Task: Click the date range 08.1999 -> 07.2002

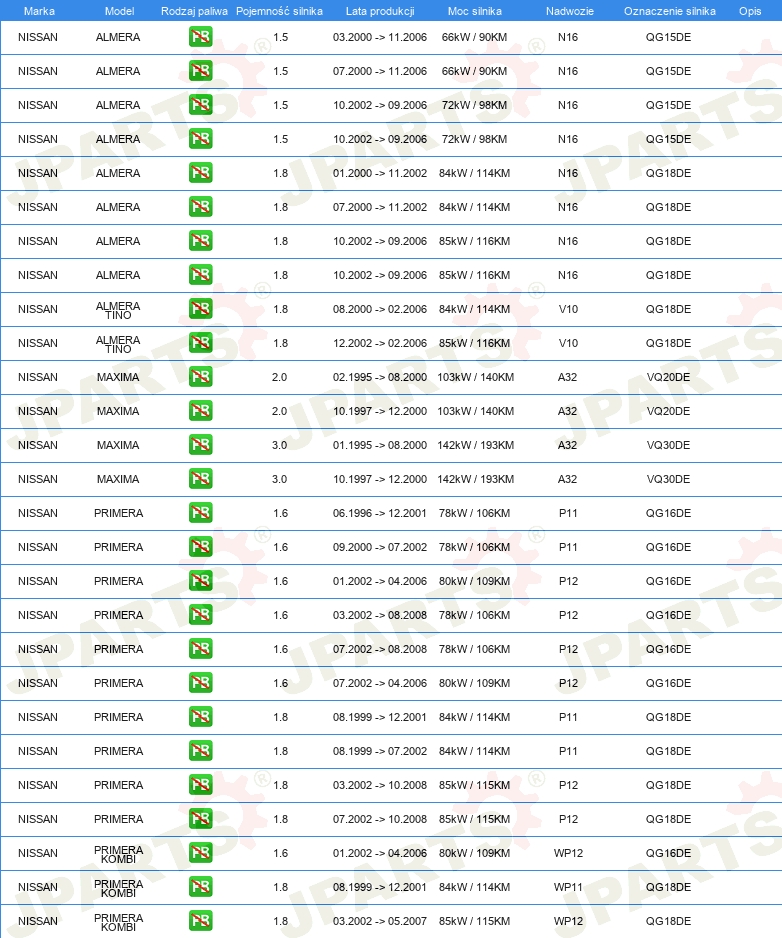Action: pyautogui.click(x=380, y=751)
